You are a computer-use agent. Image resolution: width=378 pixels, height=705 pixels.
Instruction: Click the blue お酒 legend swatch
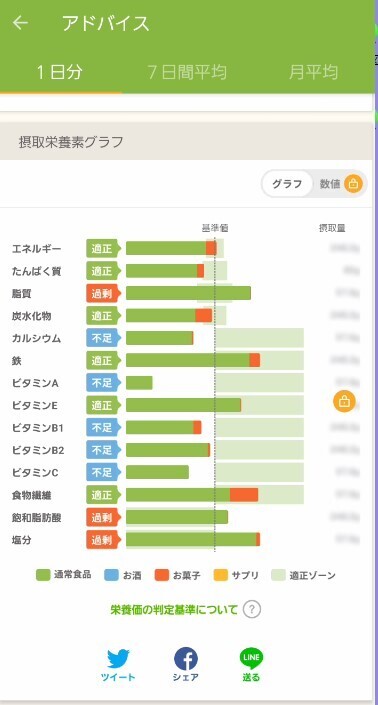[x=111, y=575]
